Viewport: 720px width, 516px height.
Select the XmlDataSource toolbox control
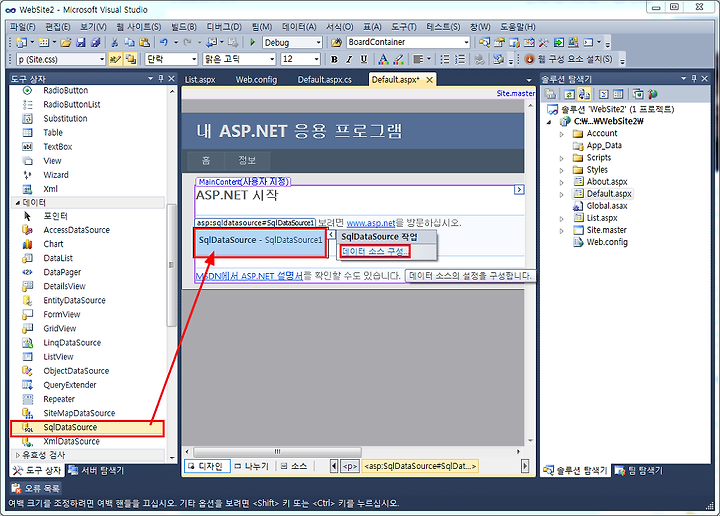[x=87, y=441]
